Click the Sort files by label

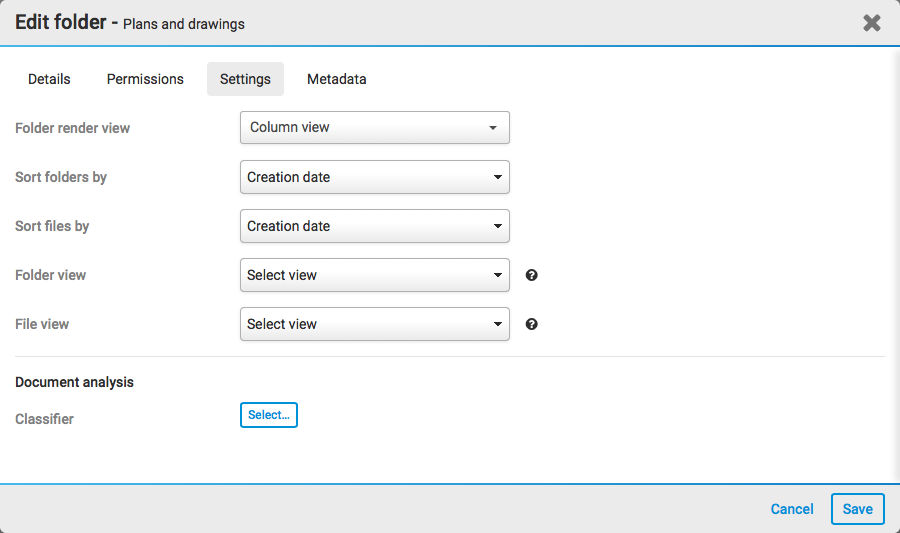[52, 226]
